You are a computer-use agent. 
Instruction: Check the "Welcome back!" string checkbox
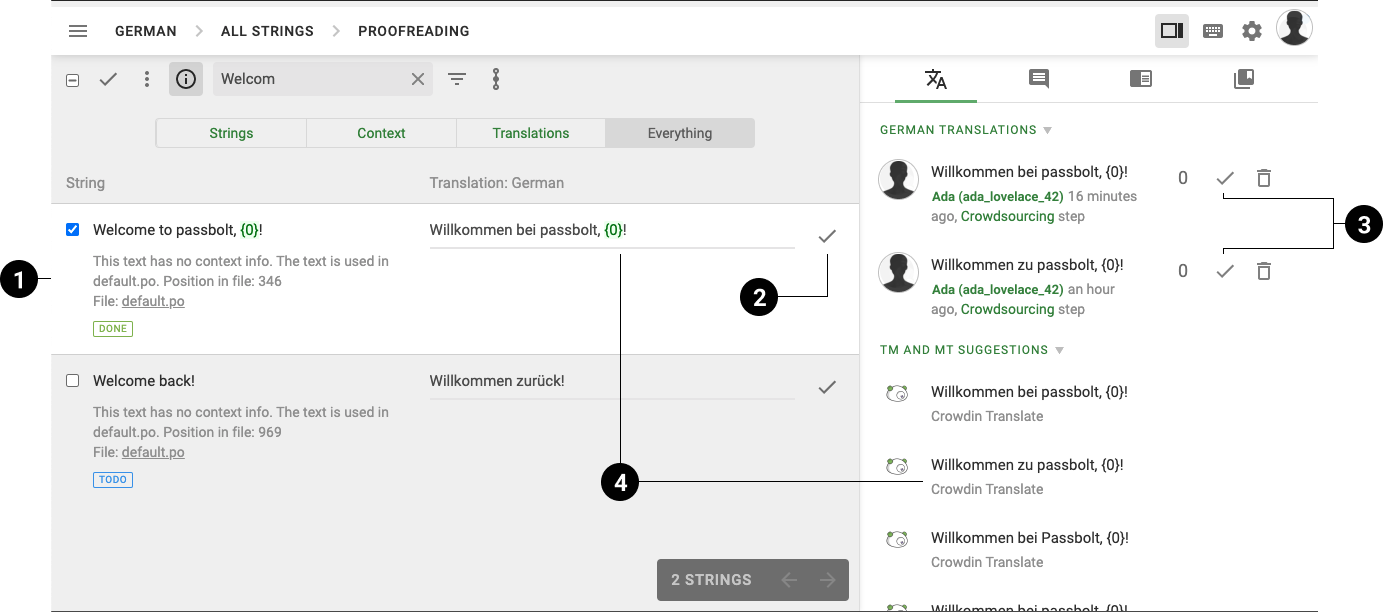(72, 381)
